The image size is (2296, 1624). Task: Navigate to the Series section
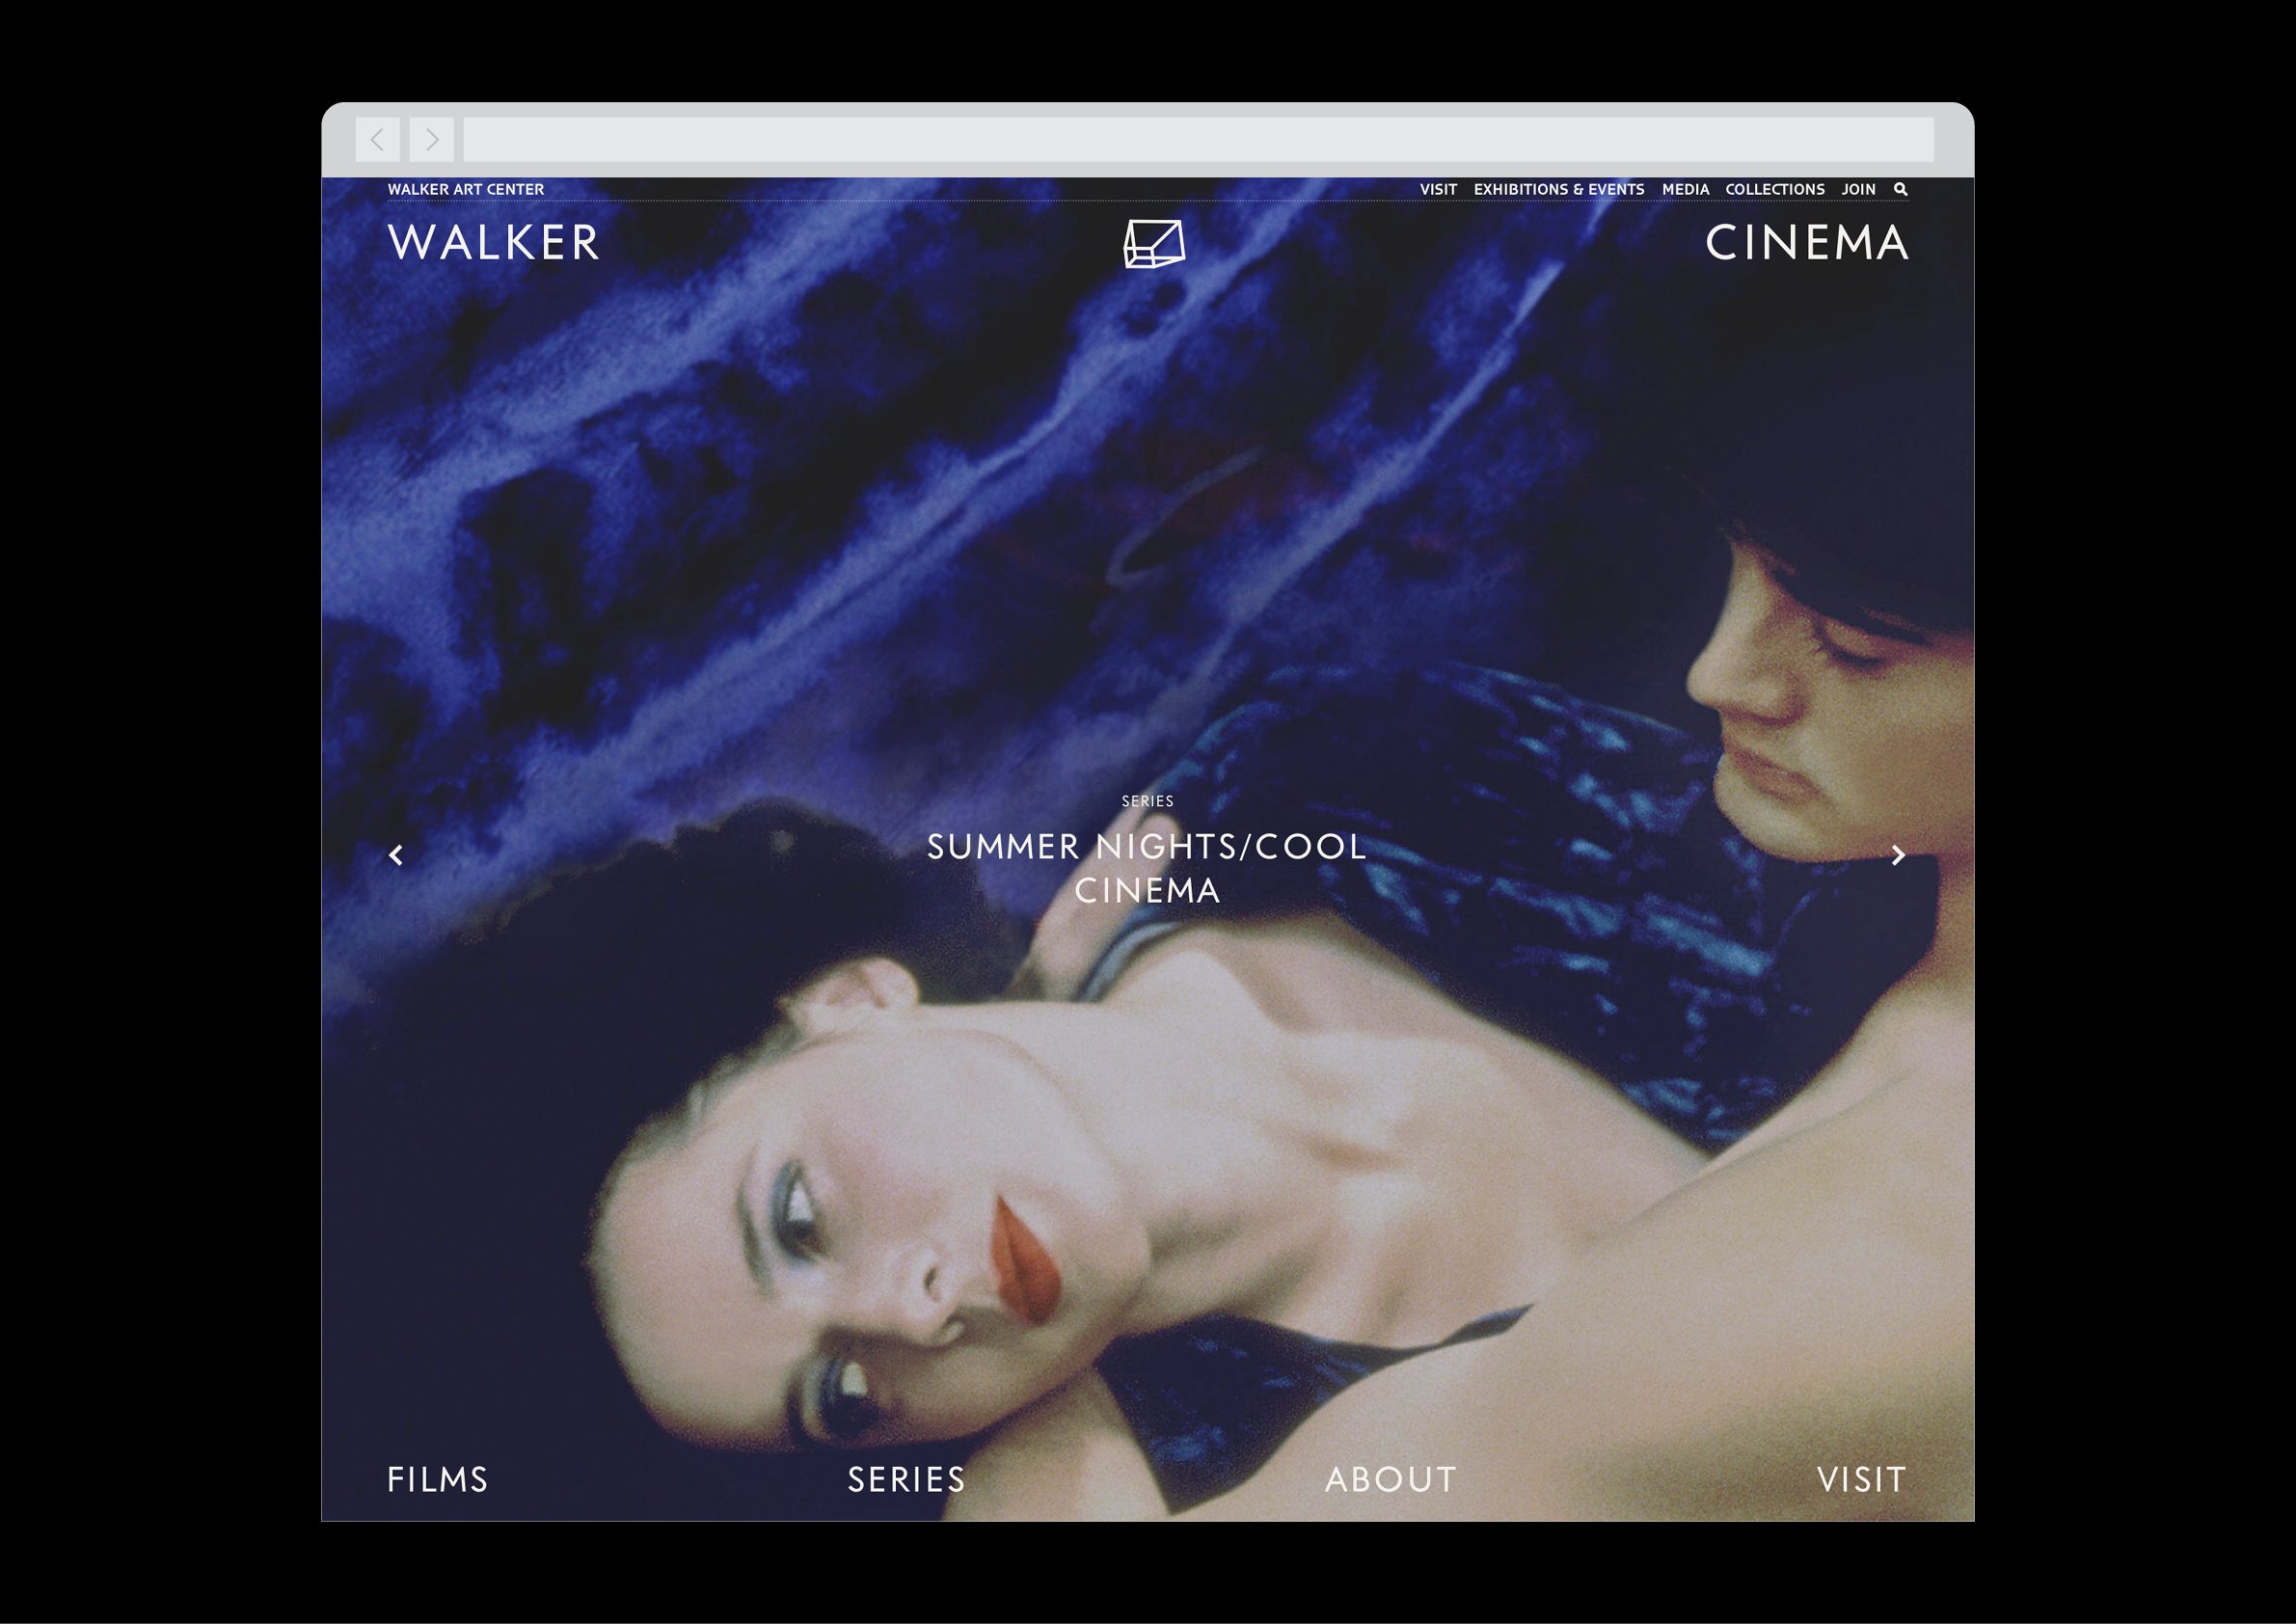pos(906,1480)
